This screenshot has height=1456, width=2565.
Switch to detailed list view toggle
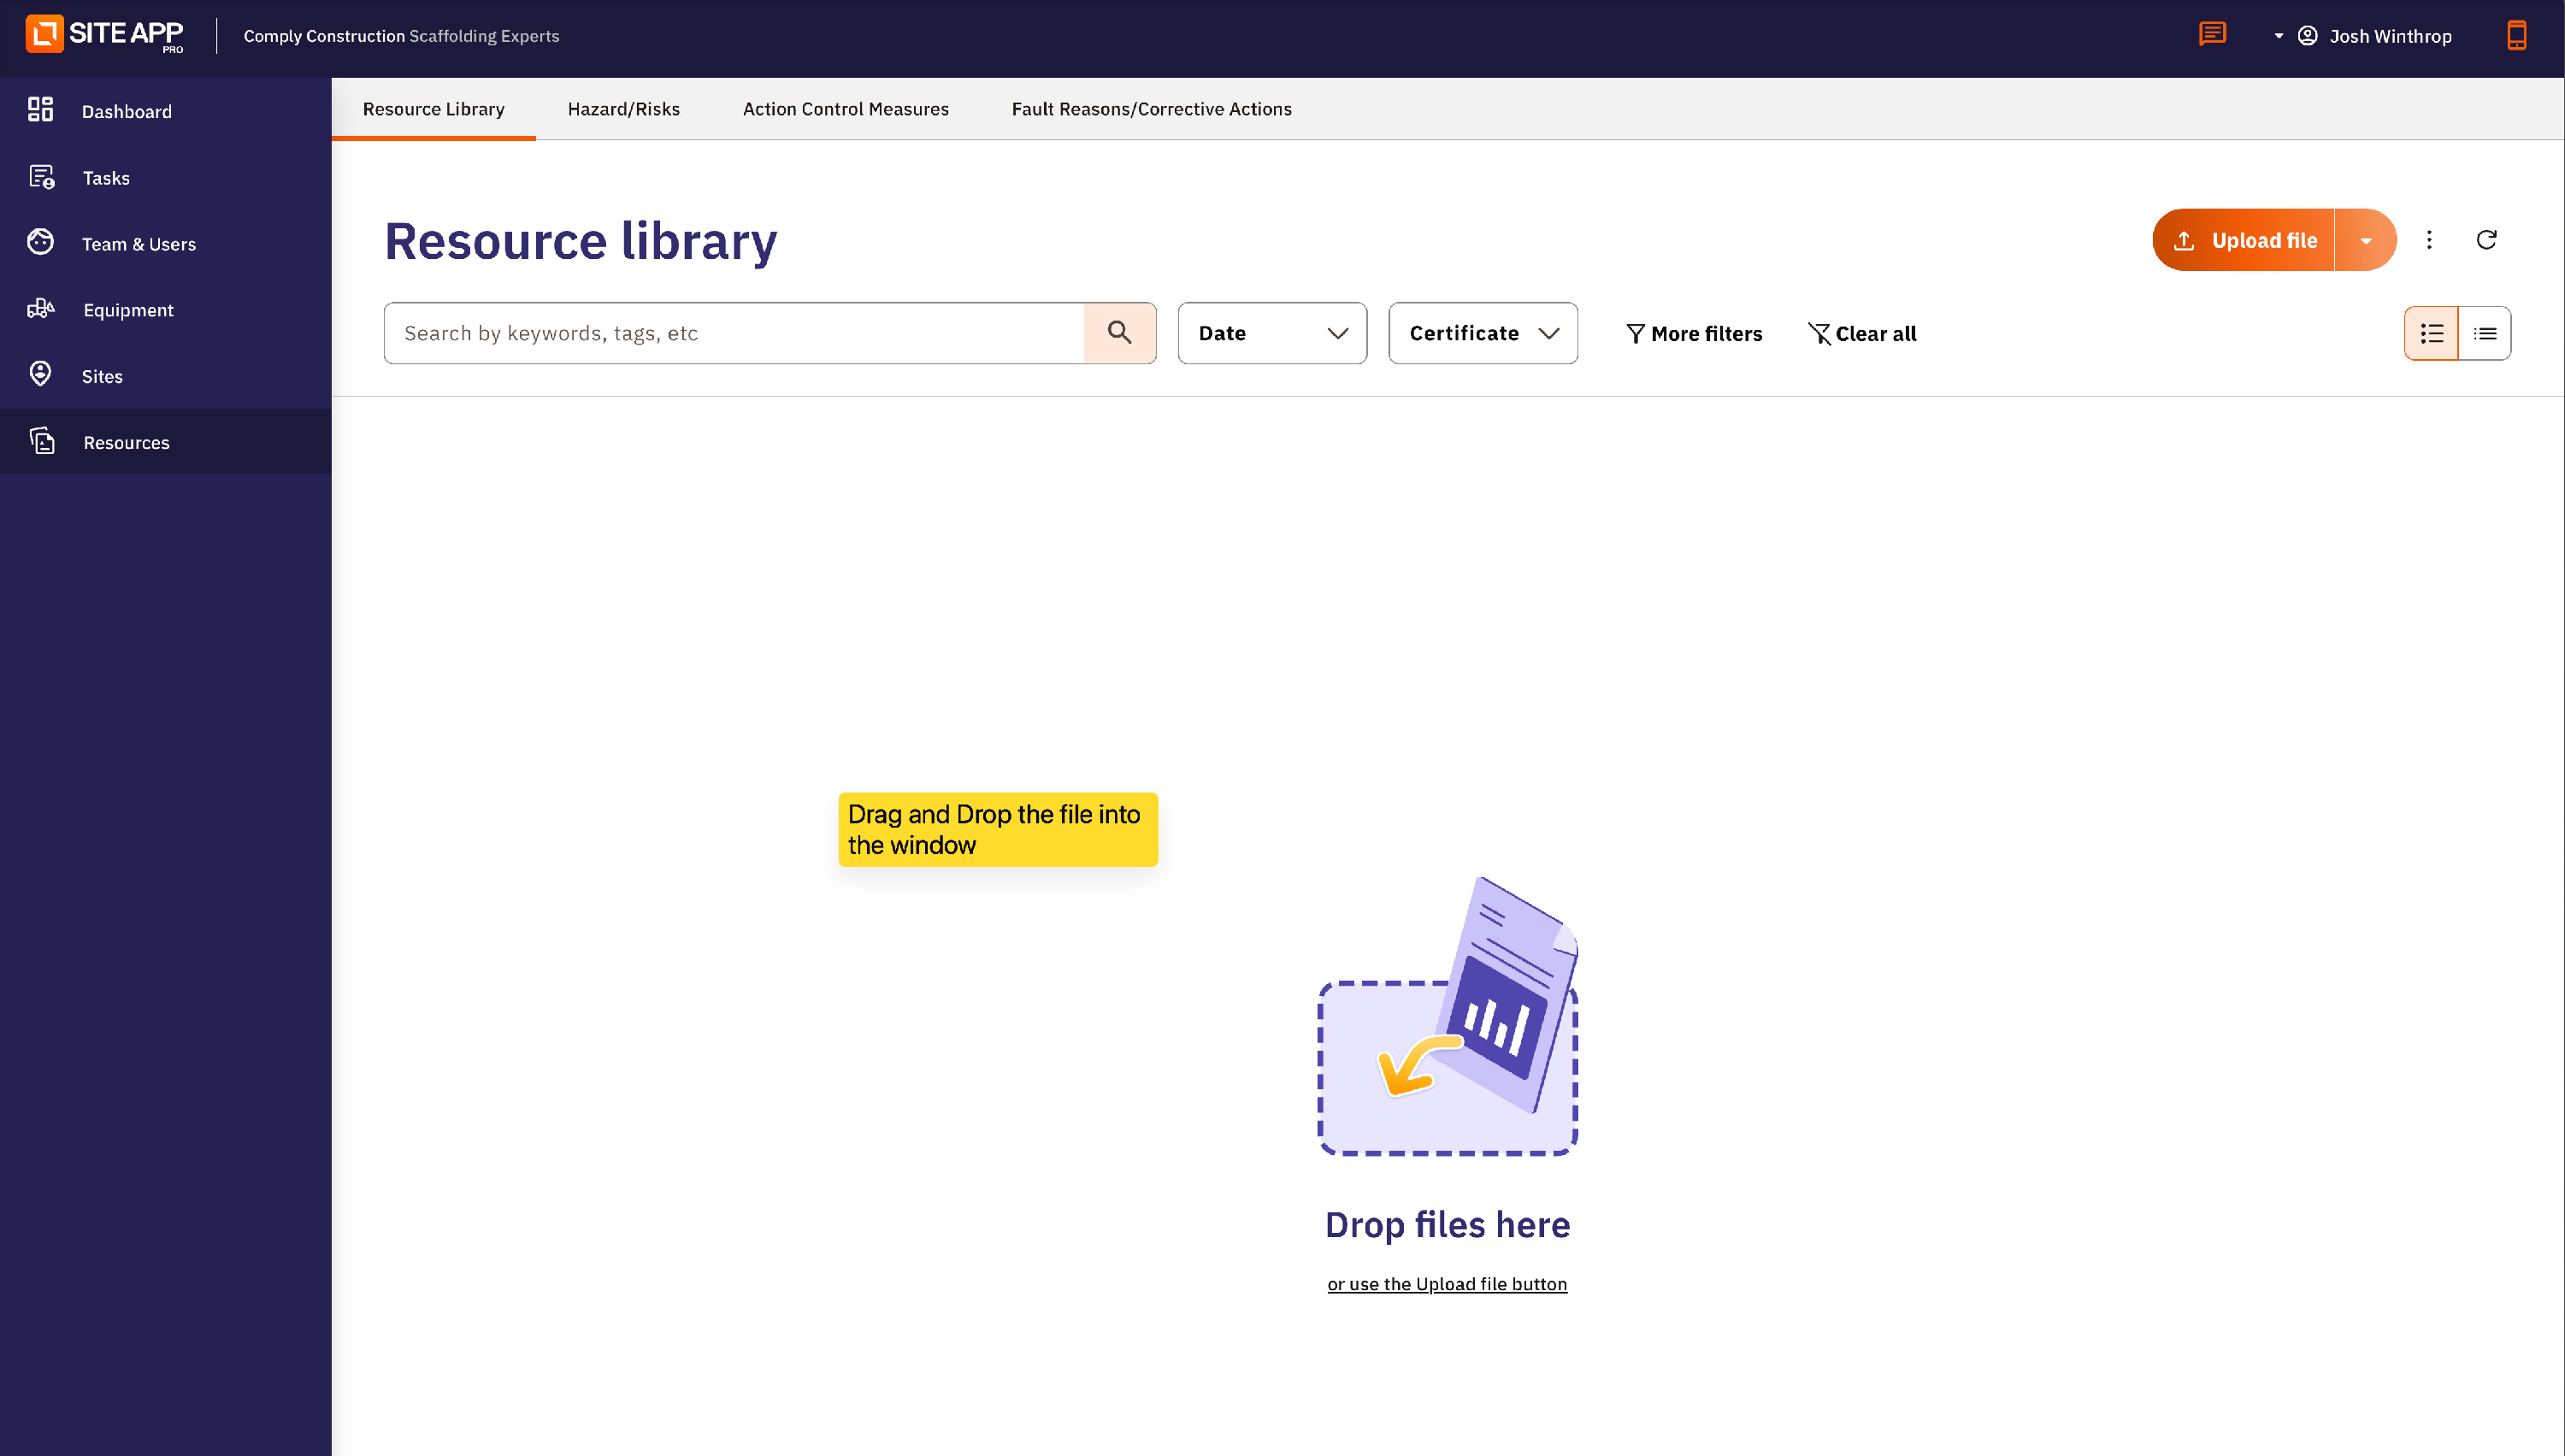coord(2431,334)
